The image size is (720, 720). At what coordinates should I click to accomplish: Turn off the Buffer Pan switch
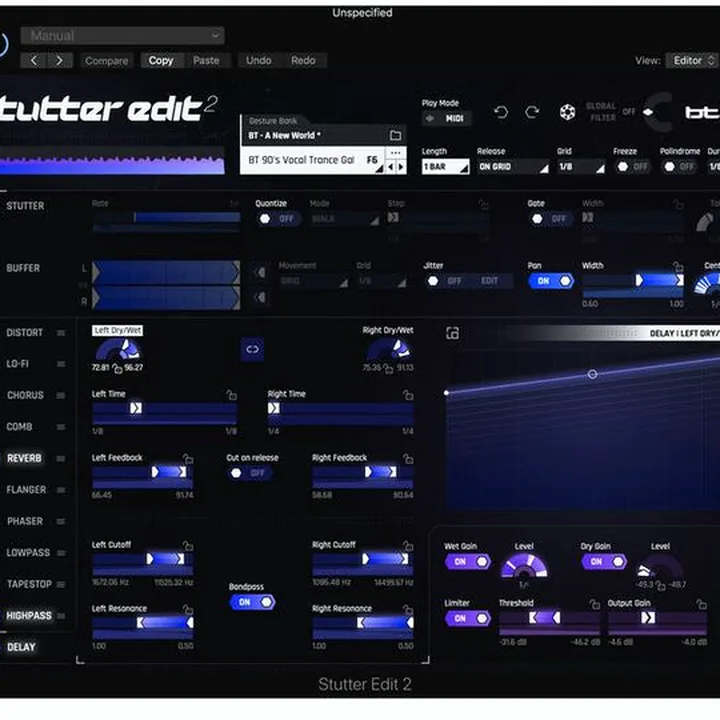(x=551, y=281)
